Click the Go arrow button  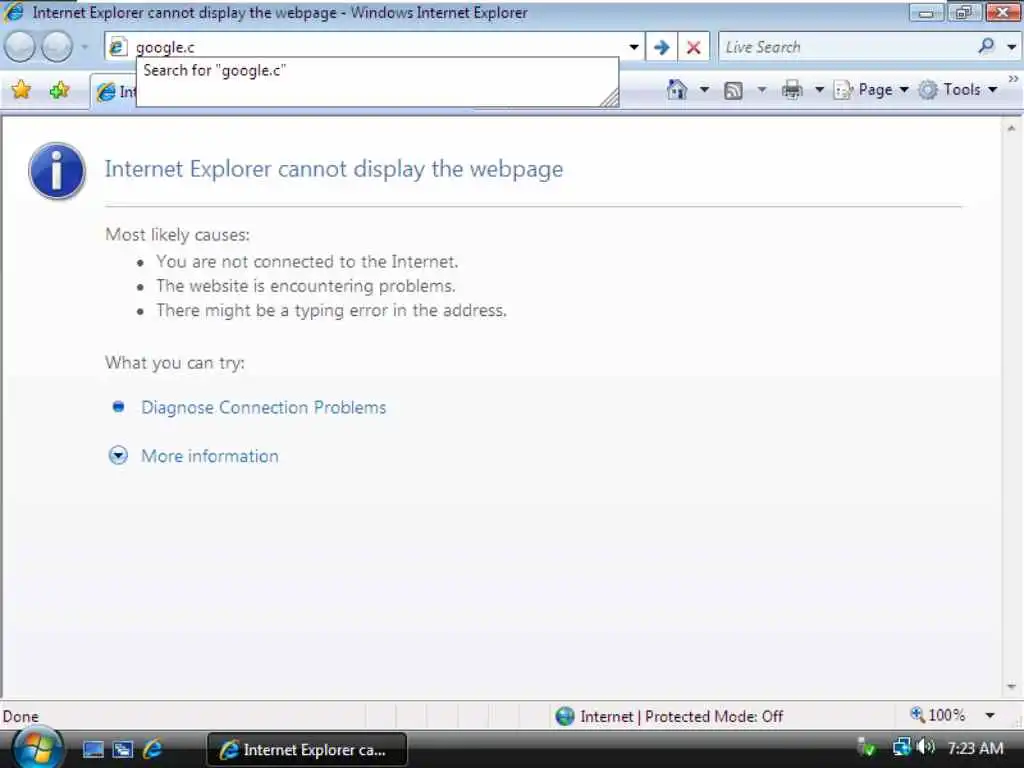[662, 47]
